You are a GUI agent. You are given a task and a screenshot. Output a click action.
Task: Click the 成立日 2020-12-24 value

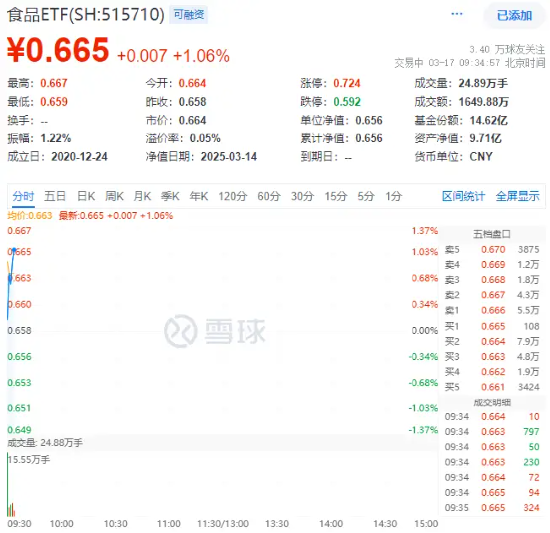coord(79,156)
